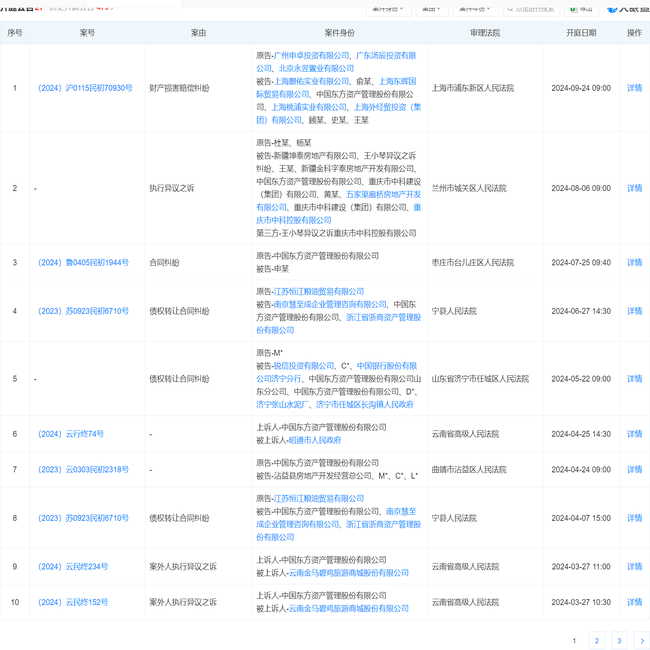The width and height of the screenshot is (650, 650).
Task: Open 锐信投资有限公司 company link
Action: (x=304, y=366)
